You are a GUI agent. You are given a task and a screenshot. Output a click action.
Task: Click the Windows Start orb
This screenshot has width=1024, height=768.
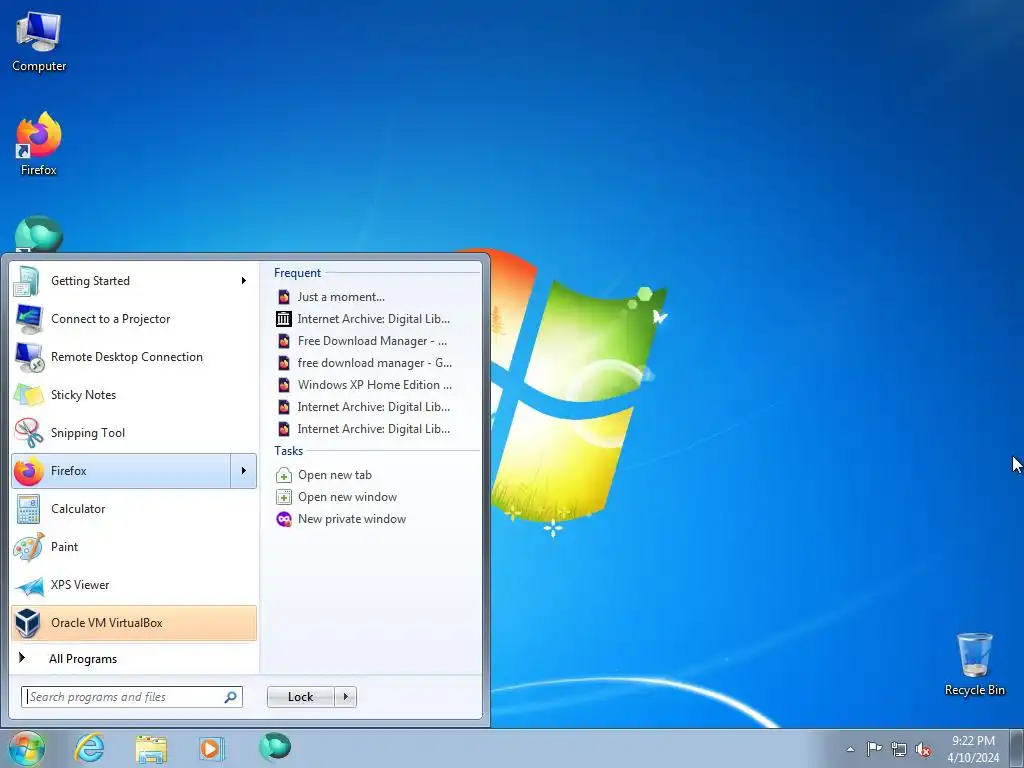pos(26,748)
